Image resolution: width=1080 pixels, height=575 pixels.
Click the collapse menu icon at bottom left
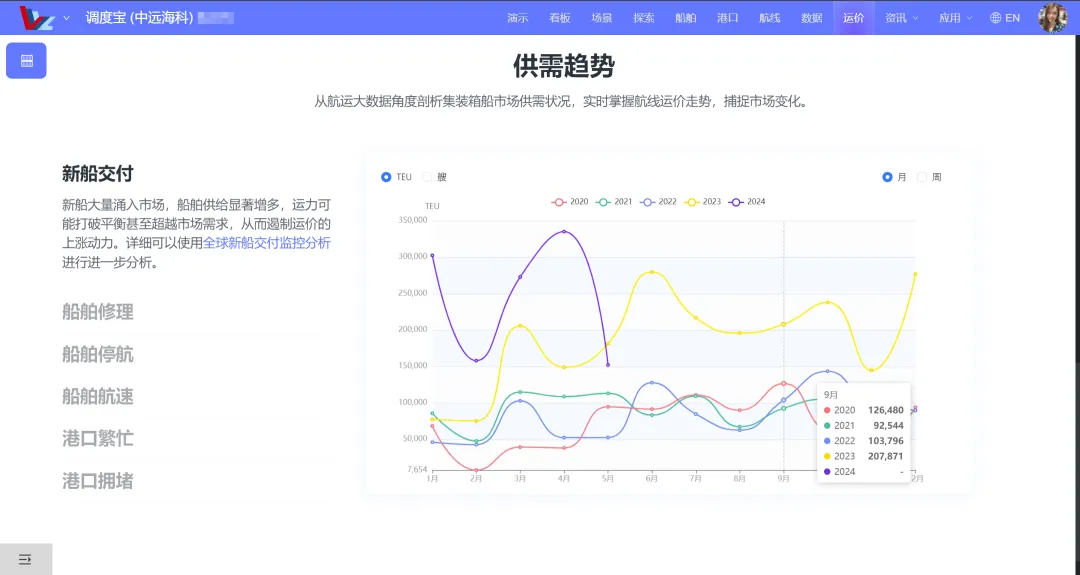coord(26,559)
